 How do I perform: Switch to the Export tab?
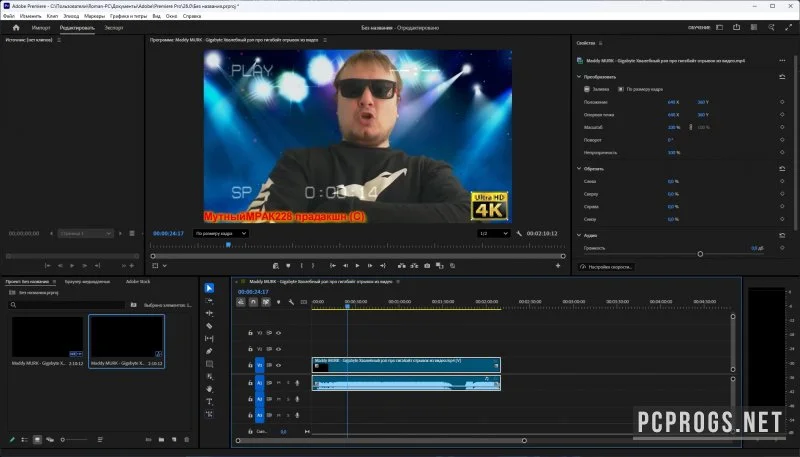point(114,28)
